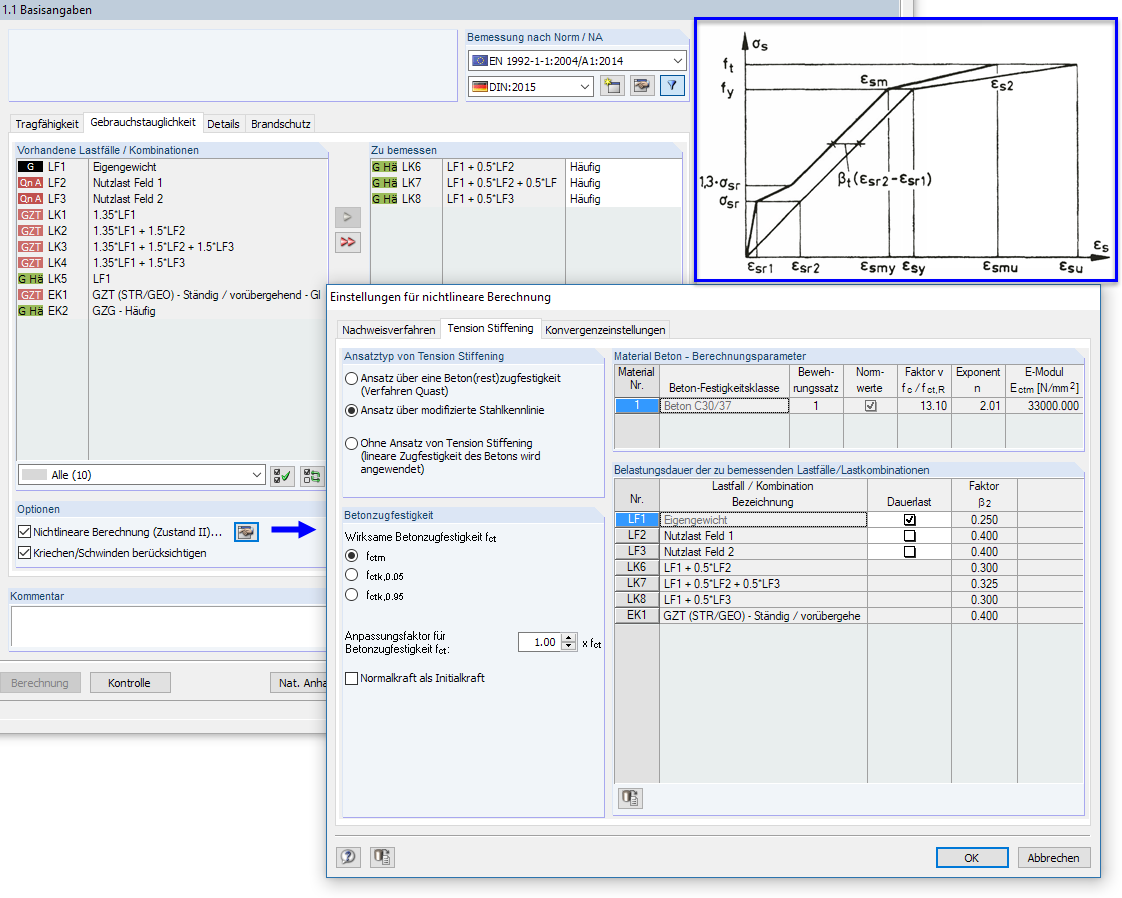Select LK7 row in Zu bemessen list

click(526, 182)
